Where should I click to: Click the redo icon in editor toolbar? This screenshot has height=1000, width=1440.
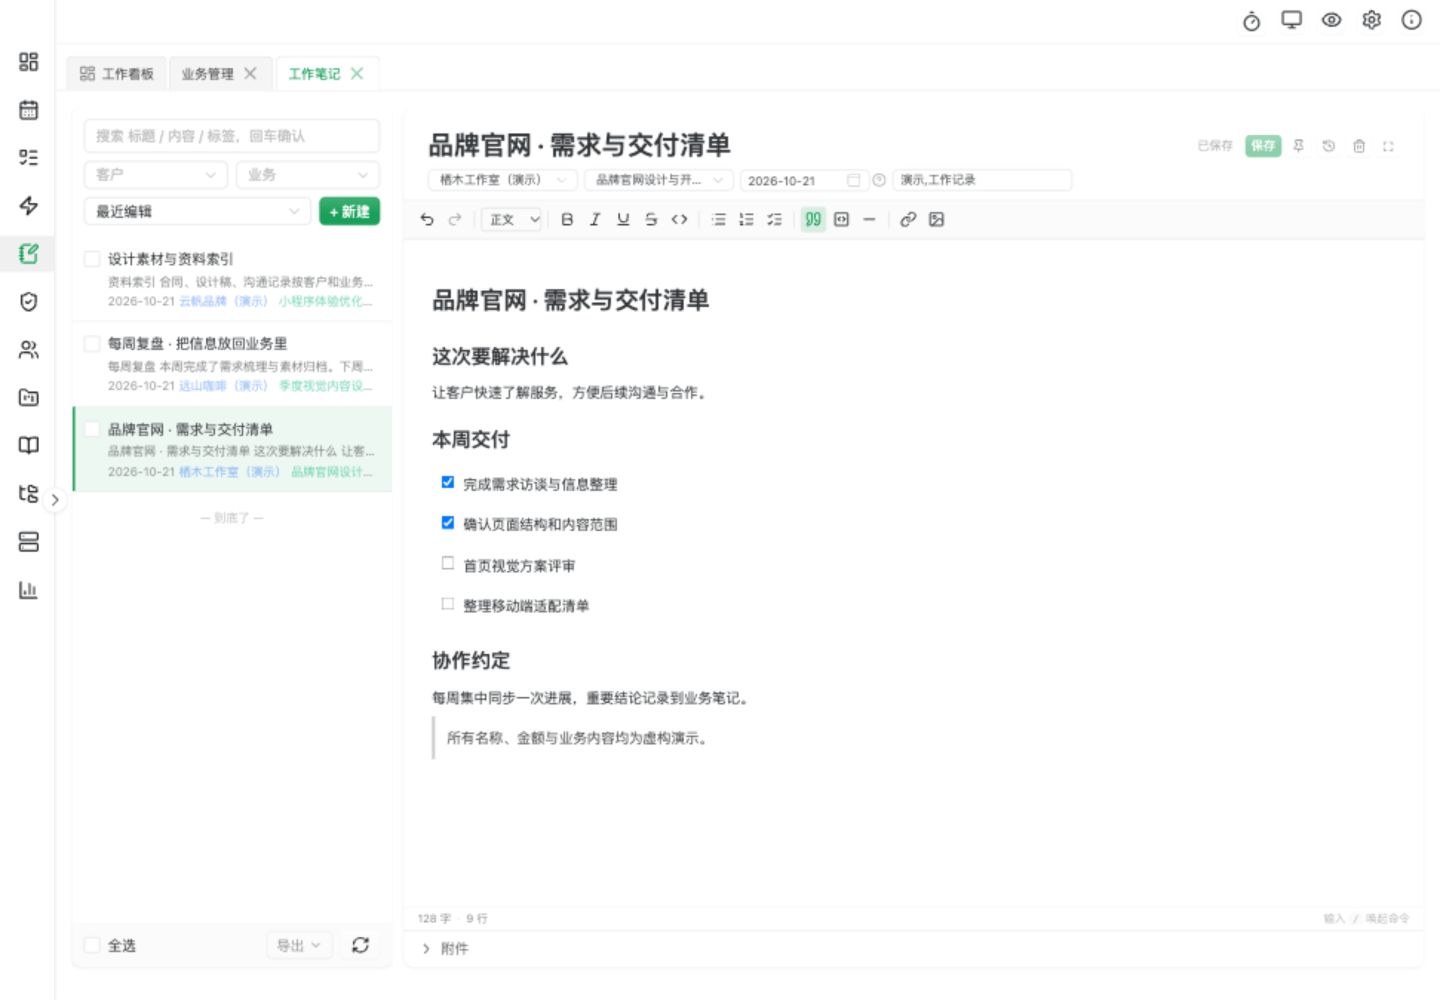455,219
